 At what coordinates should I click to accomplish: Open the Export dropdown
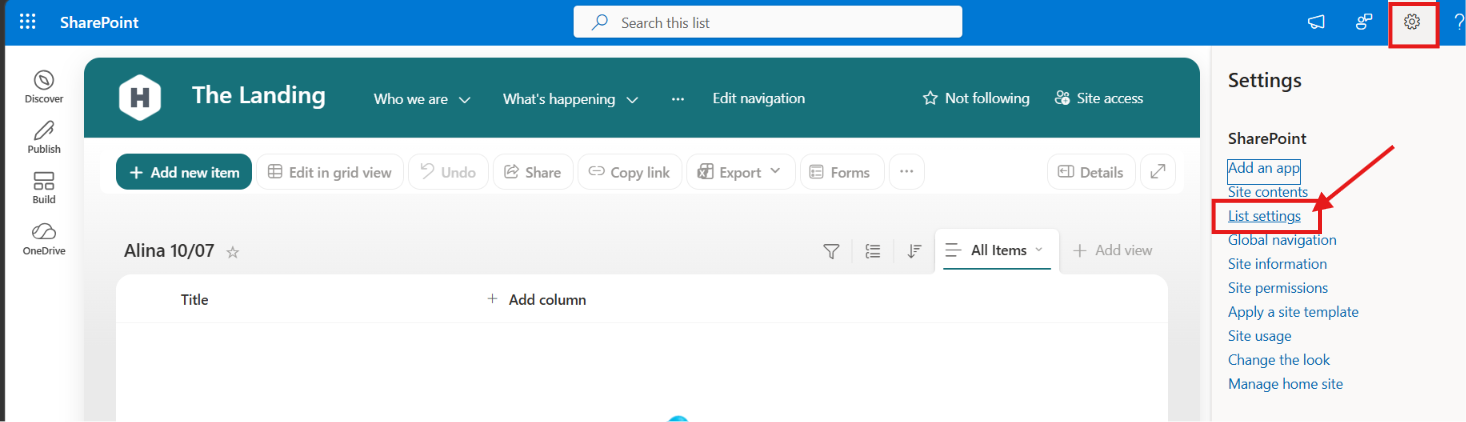coord(741,172)
